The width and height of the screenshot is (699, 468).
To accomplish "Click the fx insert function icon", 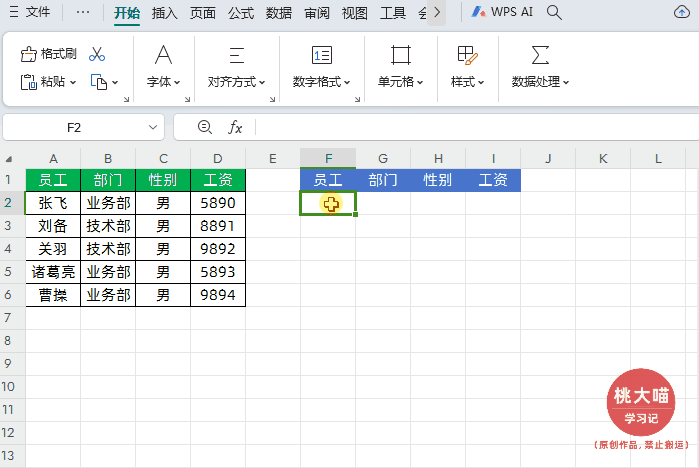I will pyautogui.click(x=236, y=127).
